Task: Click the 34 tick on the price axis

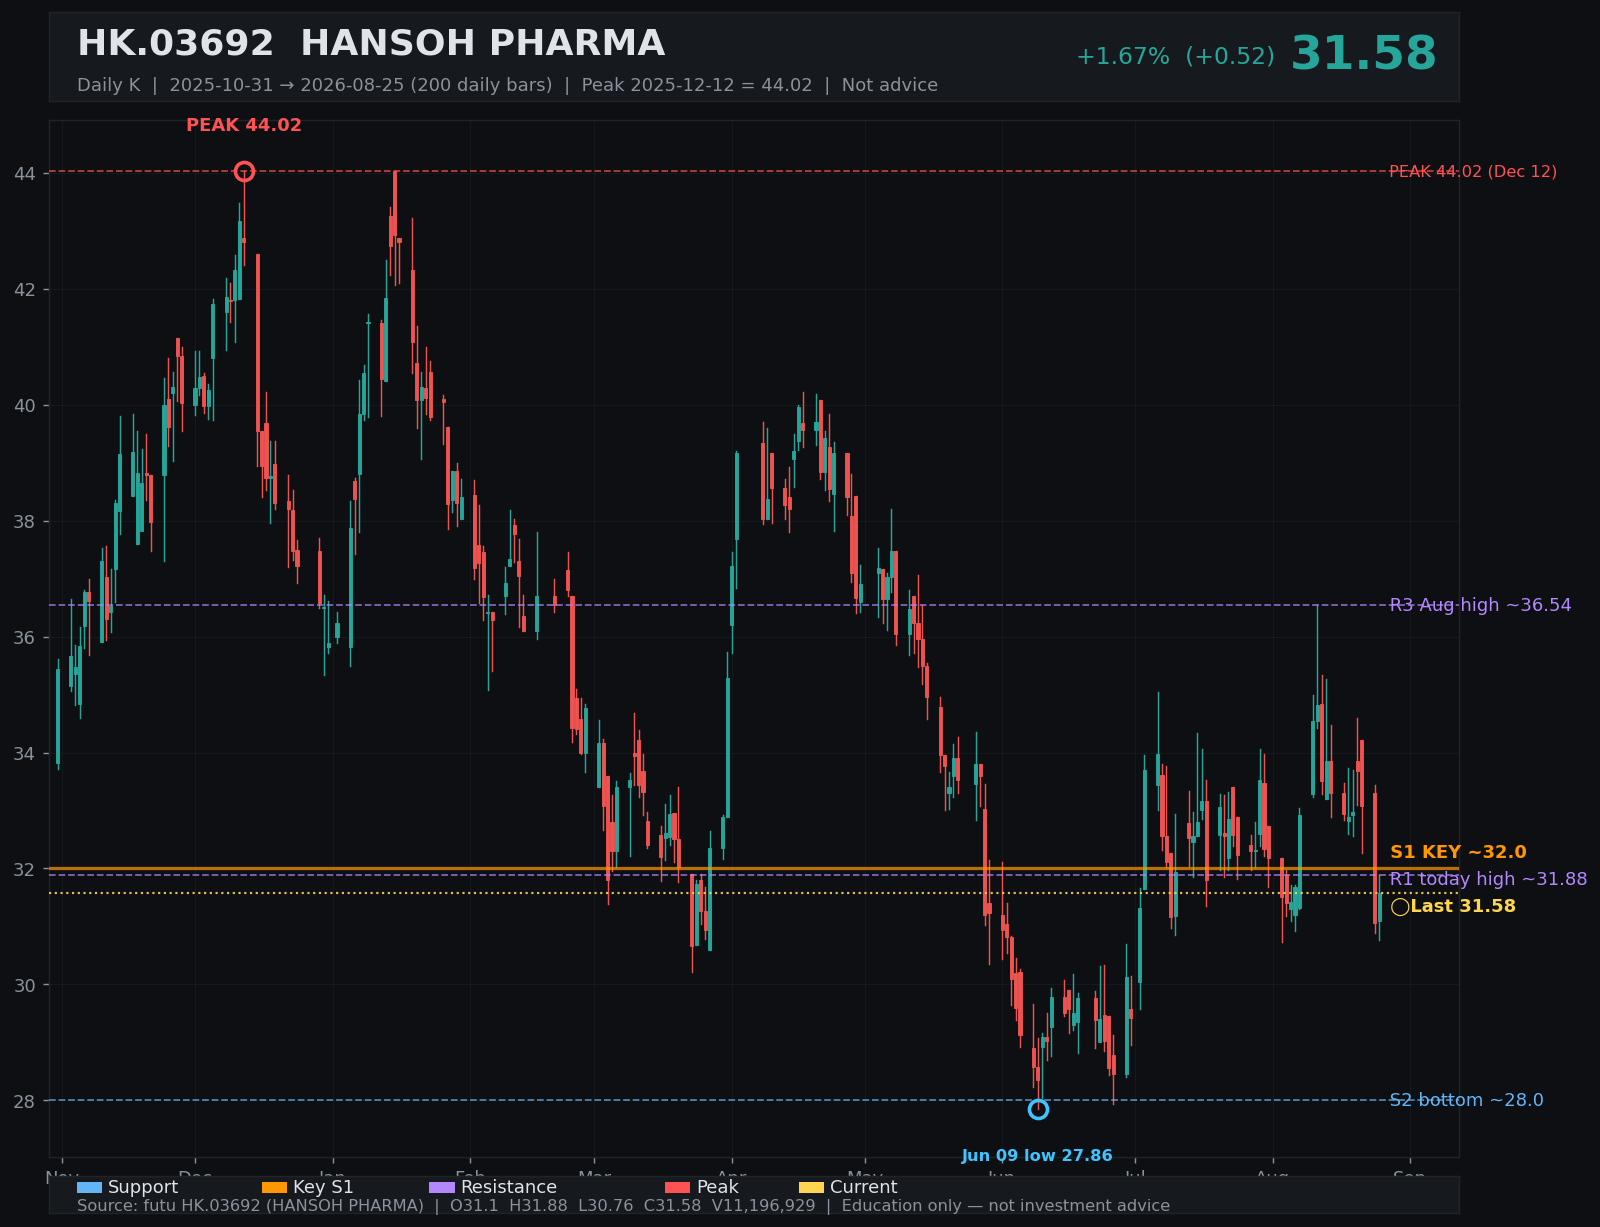Action: tap(24, 754)
